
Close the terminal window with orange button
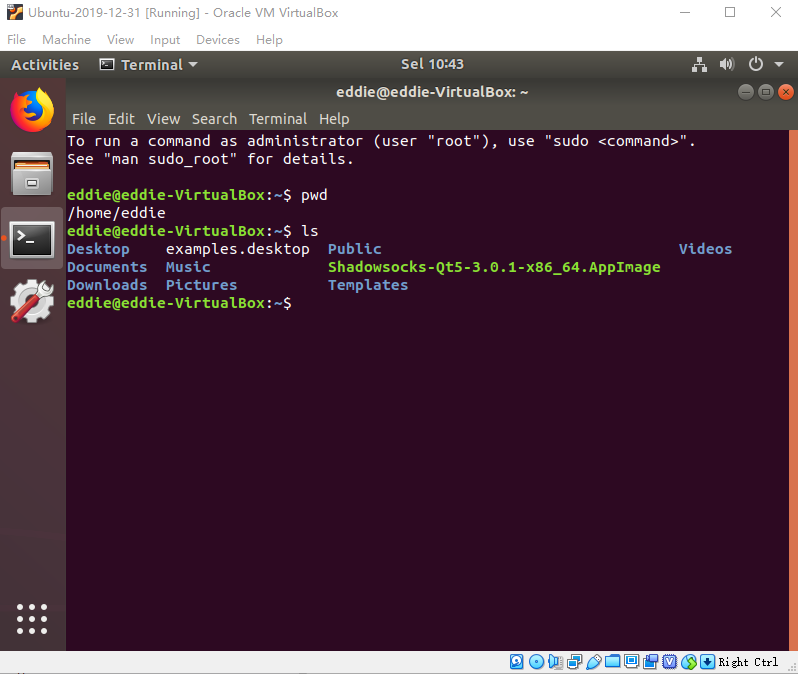coord(786,92)
